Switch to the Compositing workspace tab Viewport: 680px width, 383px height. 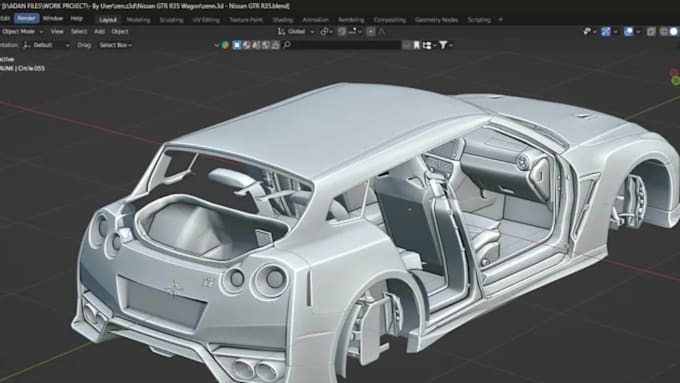389,20
